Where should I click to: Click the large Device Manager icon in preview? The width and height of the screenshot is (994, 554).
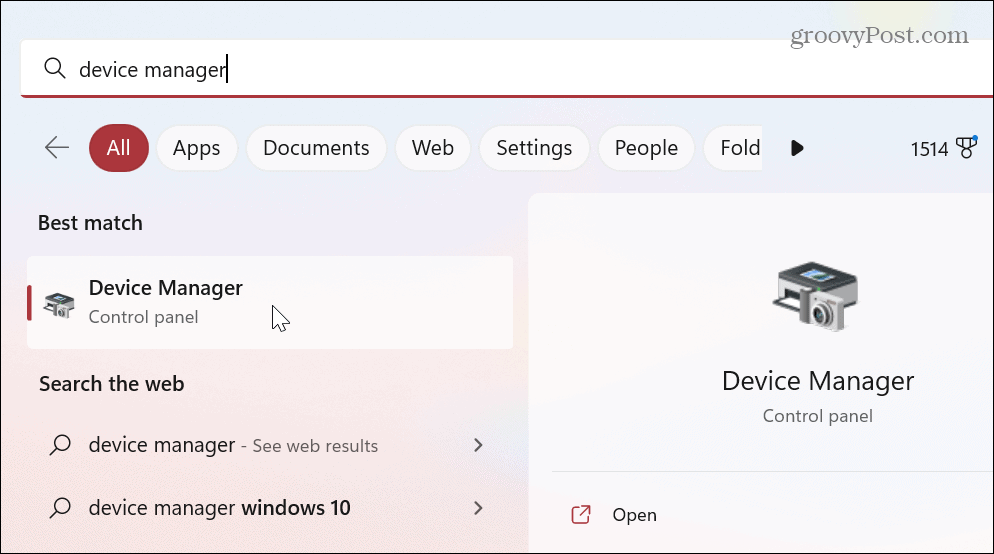pos(816,296)
